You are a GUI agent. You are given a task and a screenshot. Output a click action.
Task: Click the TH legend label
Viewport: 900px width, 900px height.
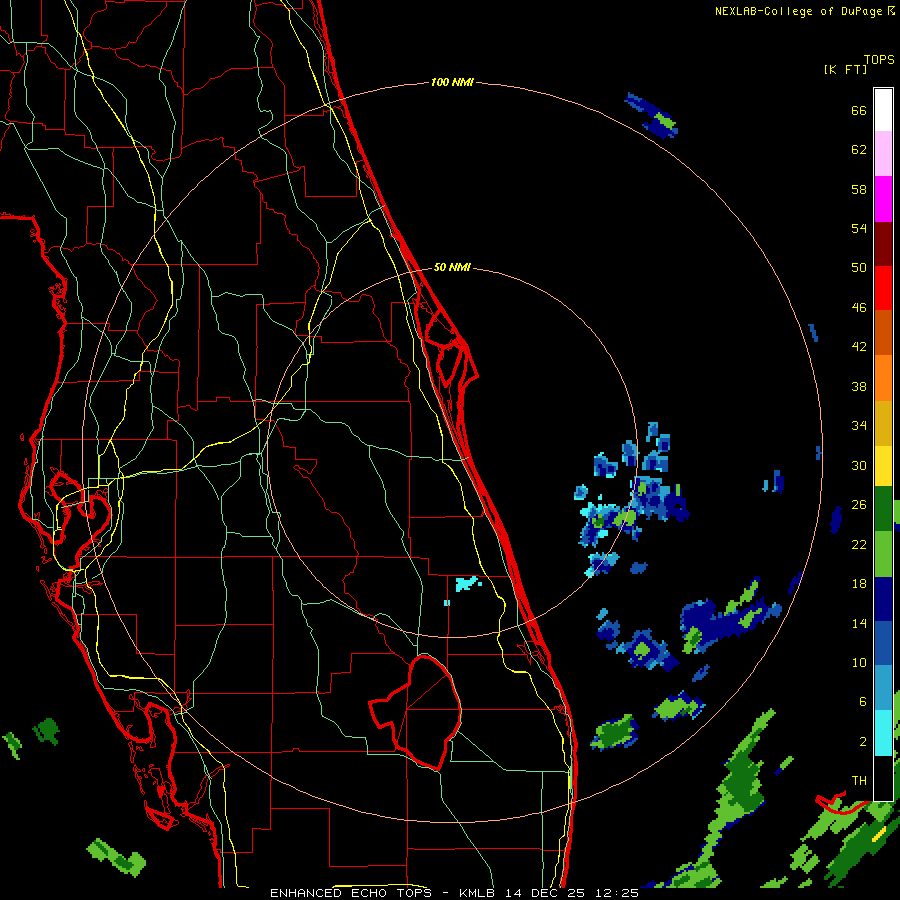(x=859, y=781)
